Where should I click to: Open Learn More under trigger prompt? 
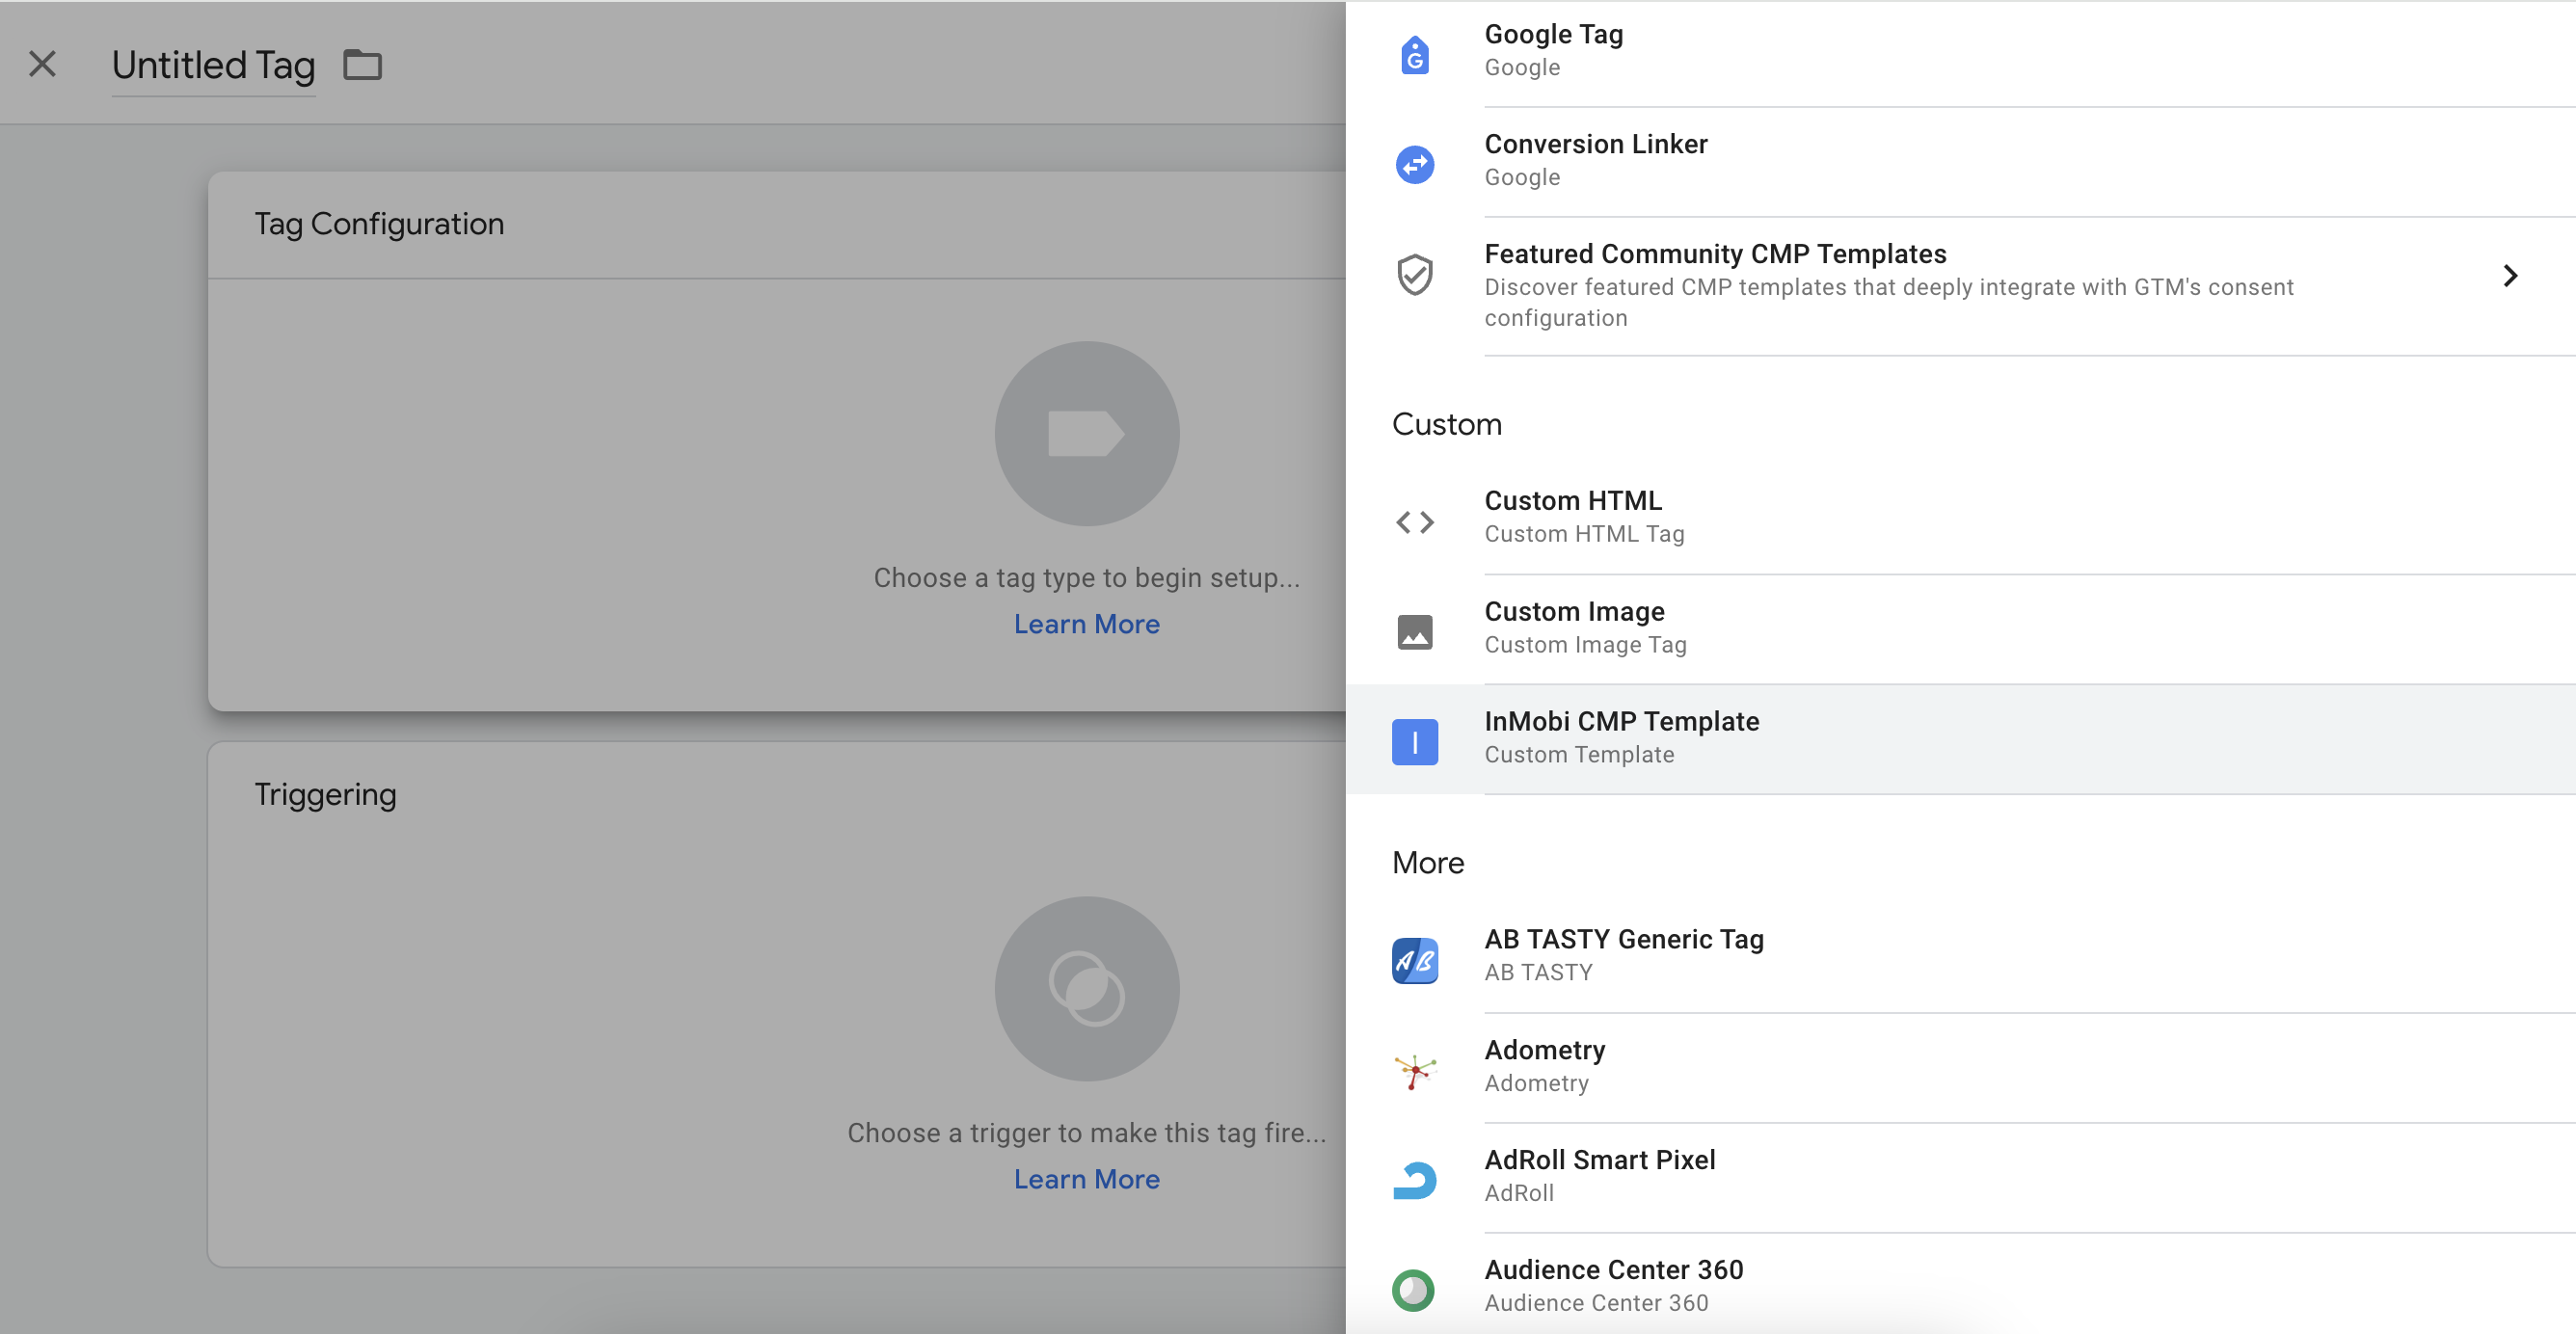[1086, 1179]
